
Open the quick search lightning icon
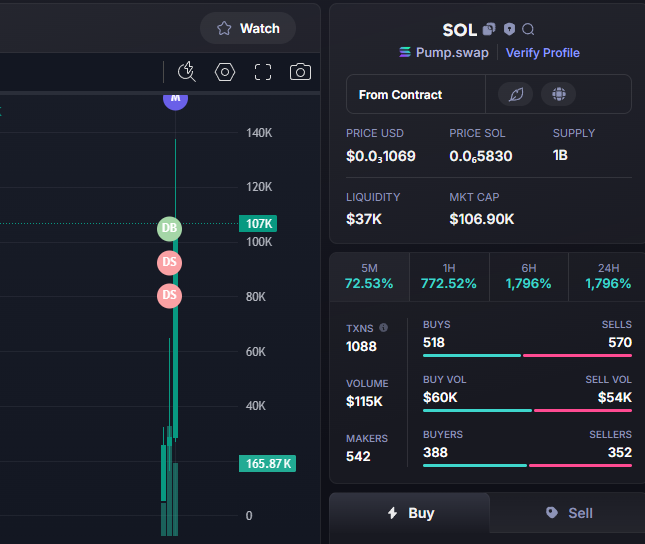tap(187, 72)
